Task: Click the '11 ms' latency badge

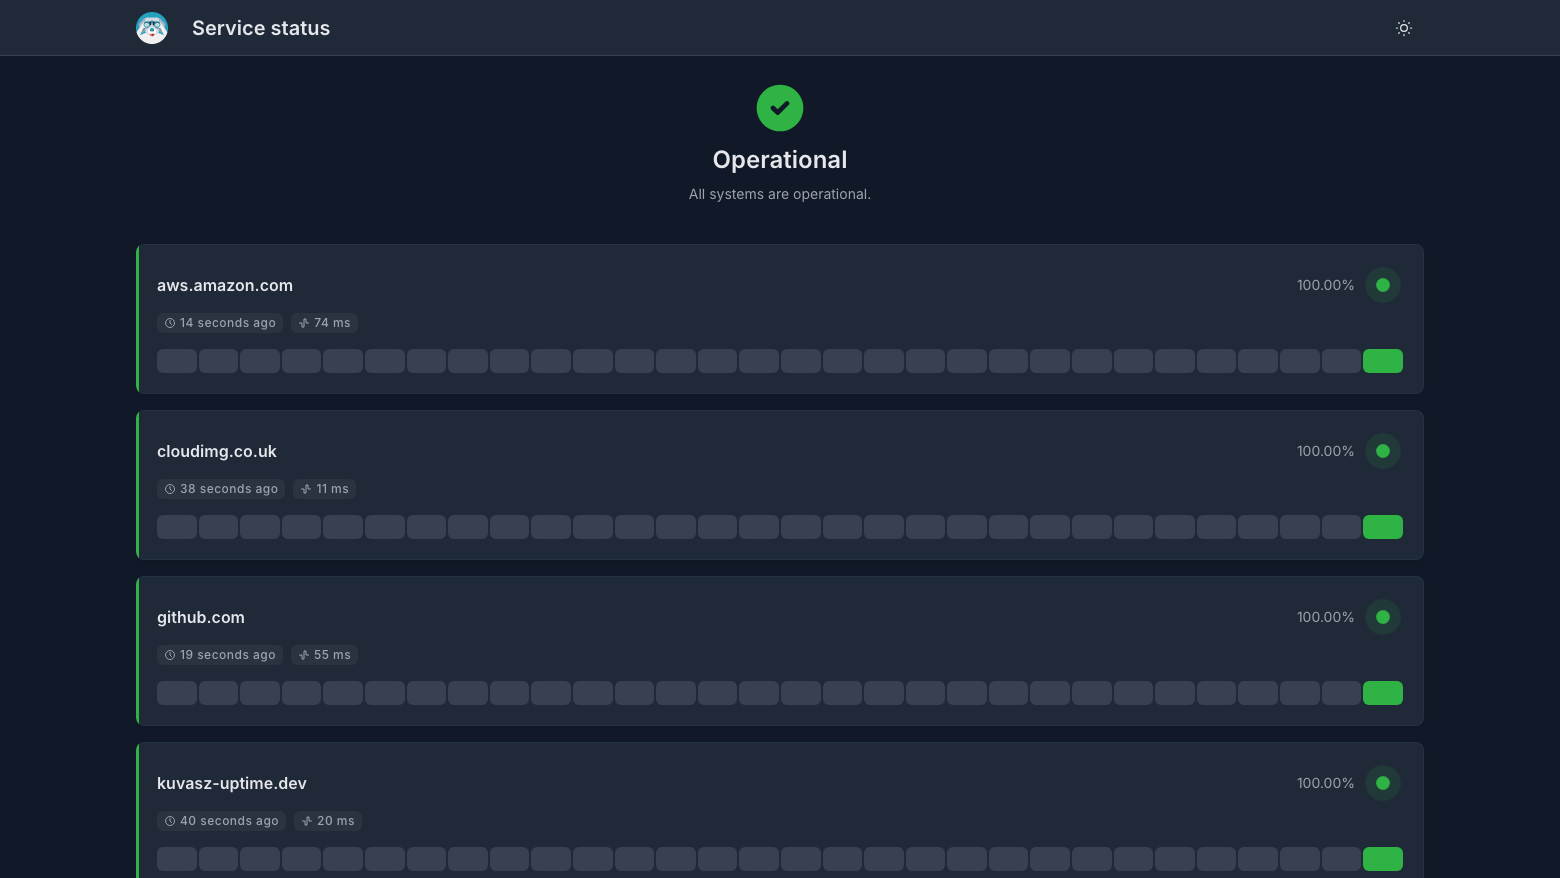Action: 325,489
